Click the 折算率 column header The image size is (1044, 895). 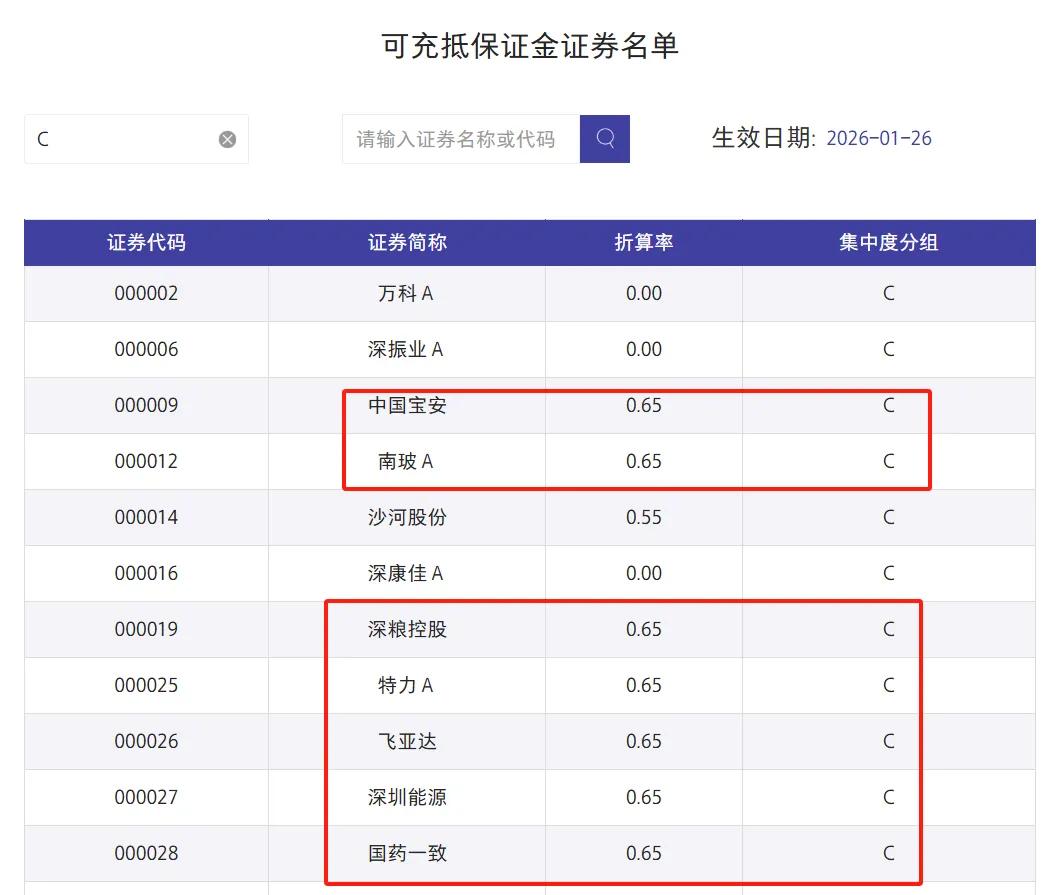[644, 242]
